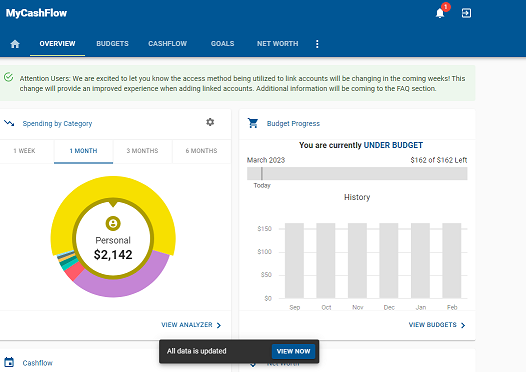The image size is (526, 372).
Task: Click the green check icon in announcement
Action: tap(8, 77)
